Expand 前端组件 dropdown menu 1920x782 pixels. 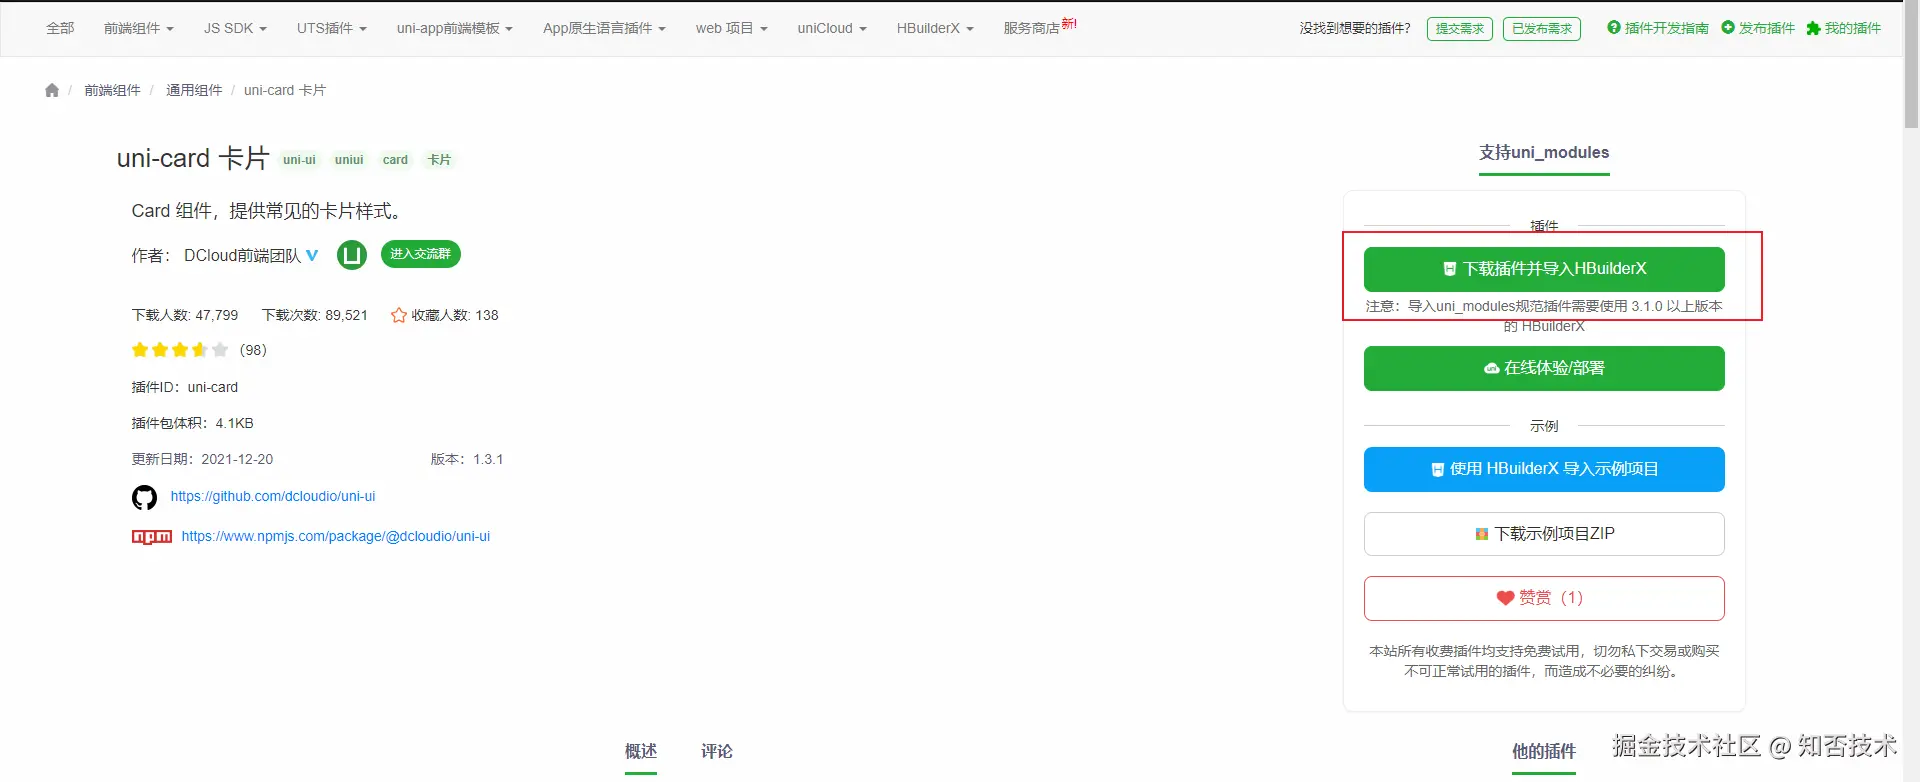pyautogui.click(x=139, y=28)
